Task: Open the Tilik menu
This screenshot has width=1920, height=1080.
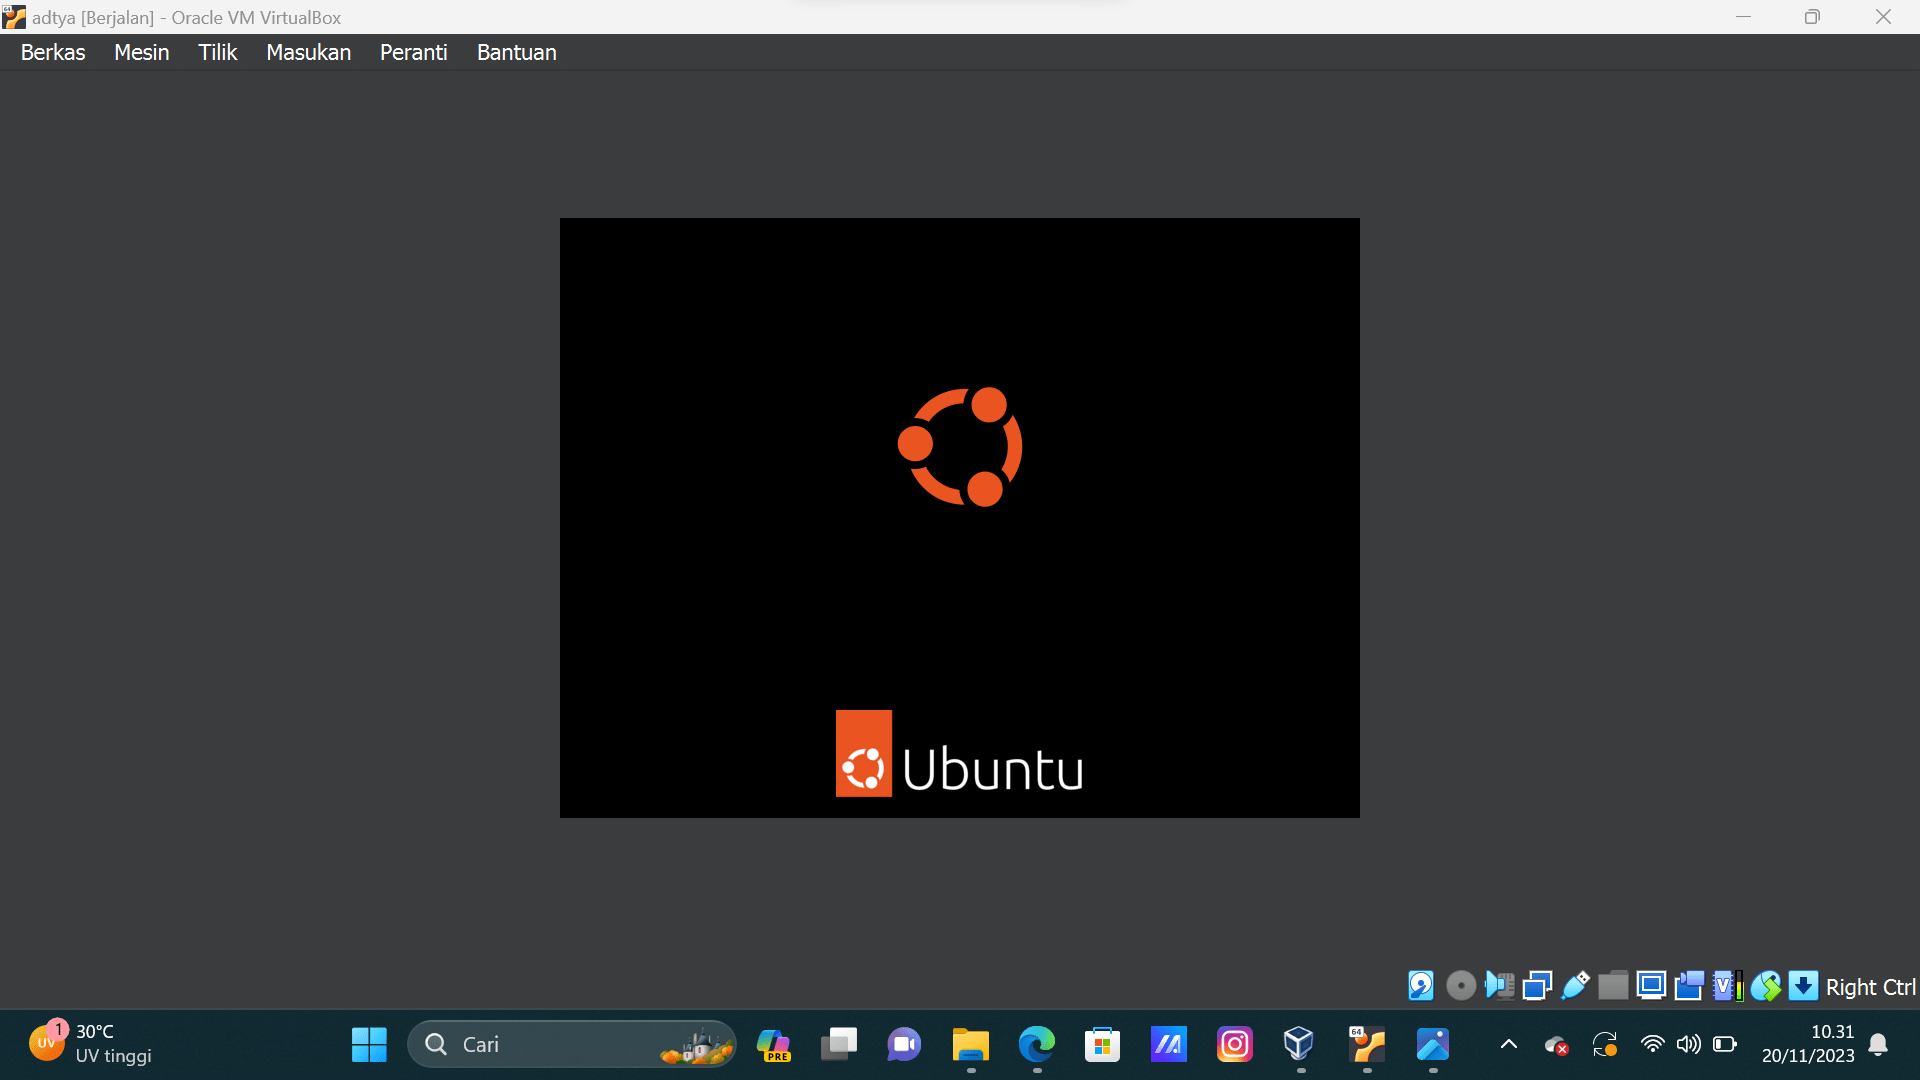Action: (x=217, y=52)
